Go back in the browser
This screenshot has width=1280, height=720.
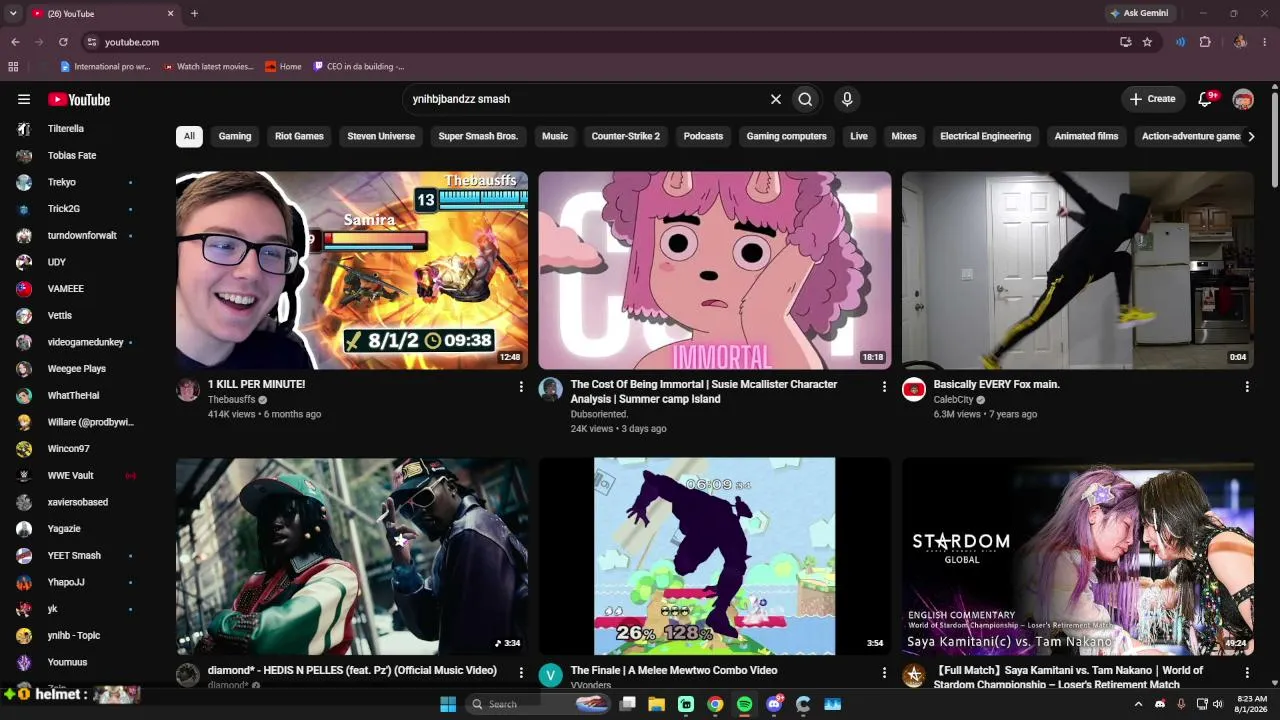click(15, 42)
